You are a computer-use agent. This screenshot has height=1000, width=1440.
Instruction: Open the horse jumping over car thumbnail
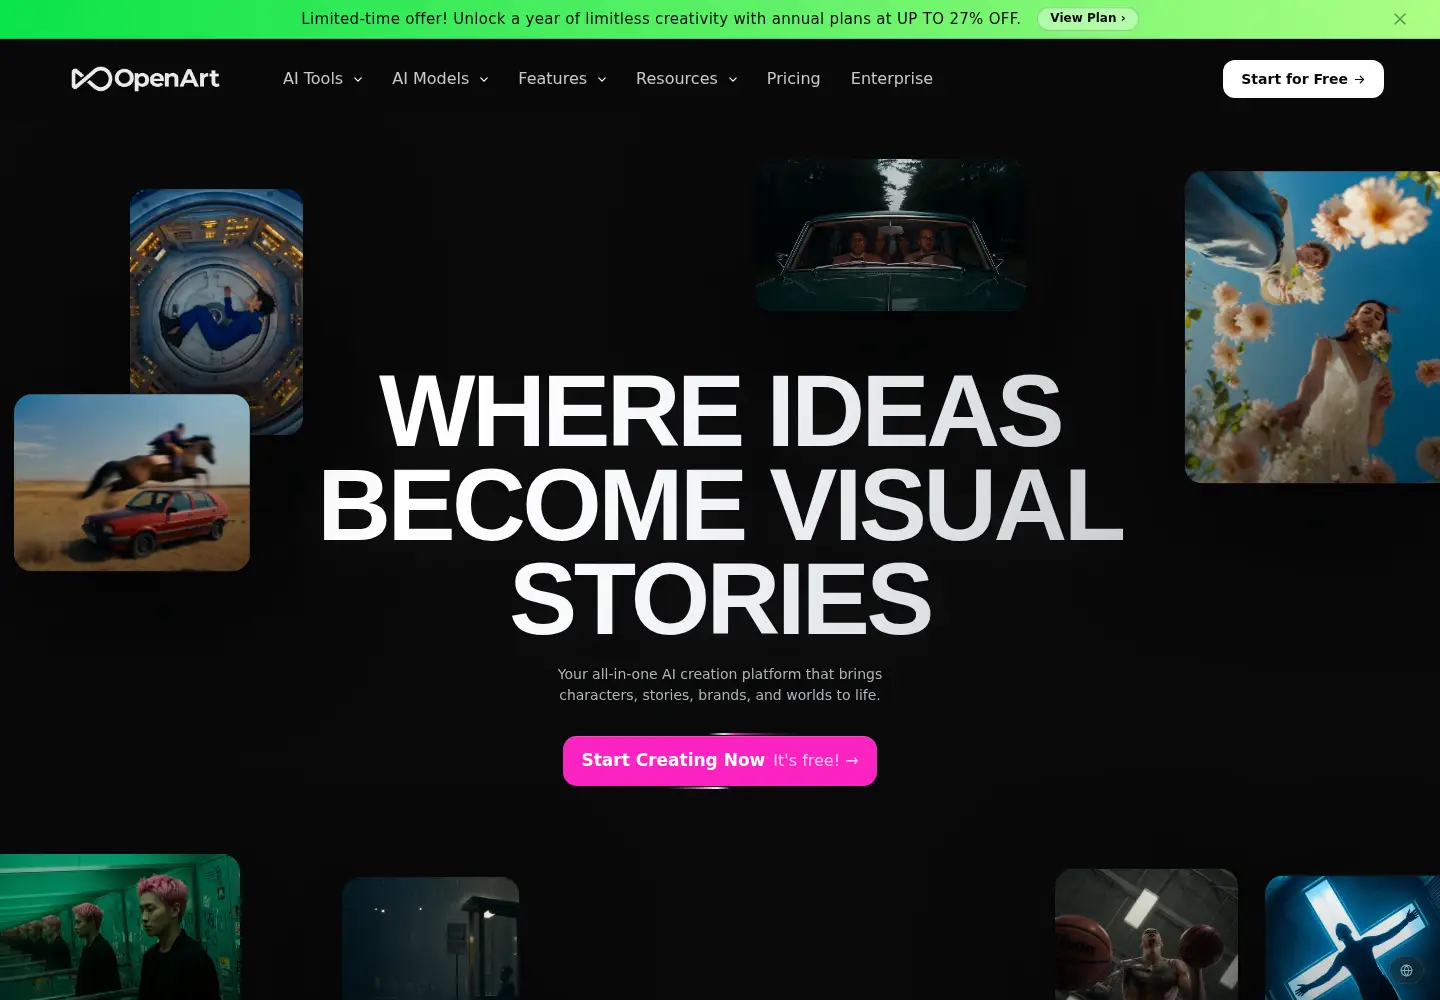132,483
